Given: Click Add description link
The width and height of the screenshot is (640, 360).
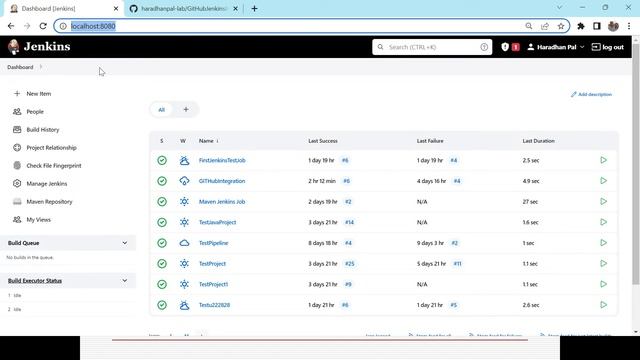Looking at the screenshot, I should 591,94.
